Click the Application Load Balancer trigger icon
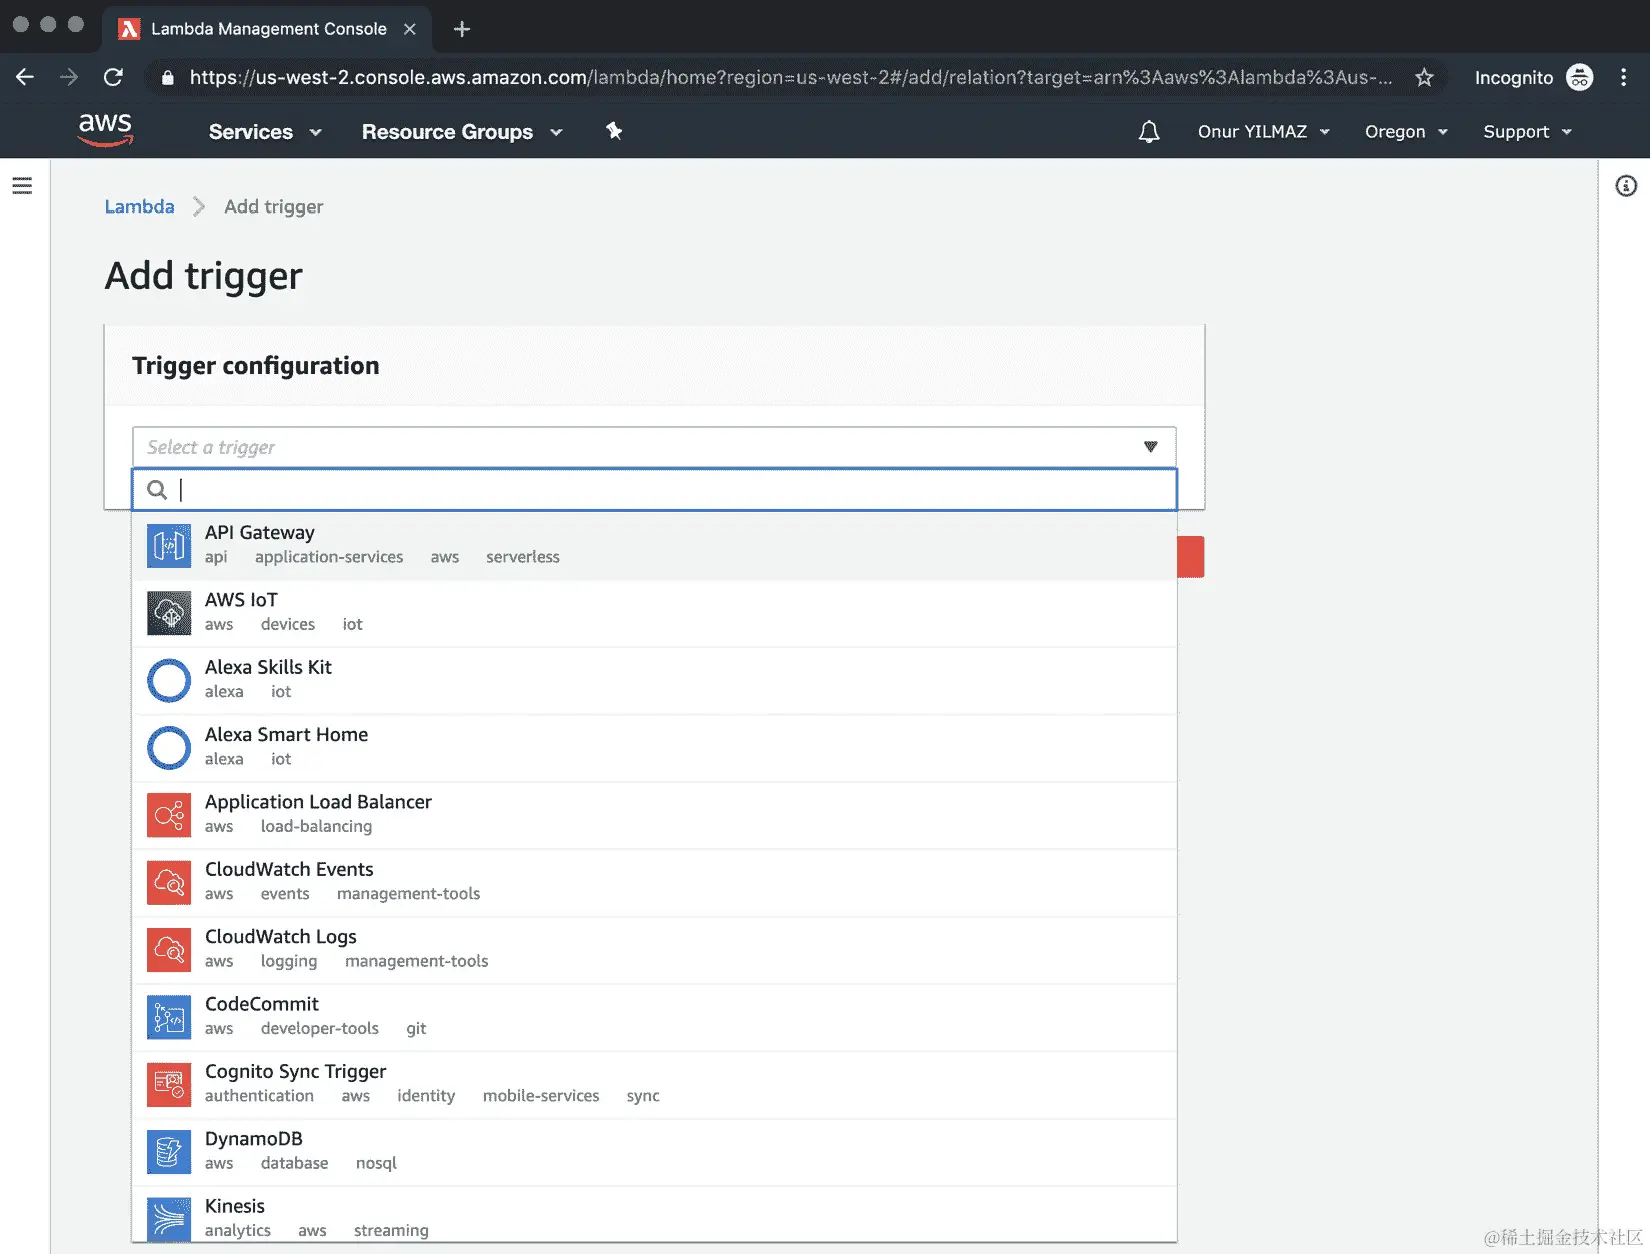 pyautogui.click(x=168, y=815)
